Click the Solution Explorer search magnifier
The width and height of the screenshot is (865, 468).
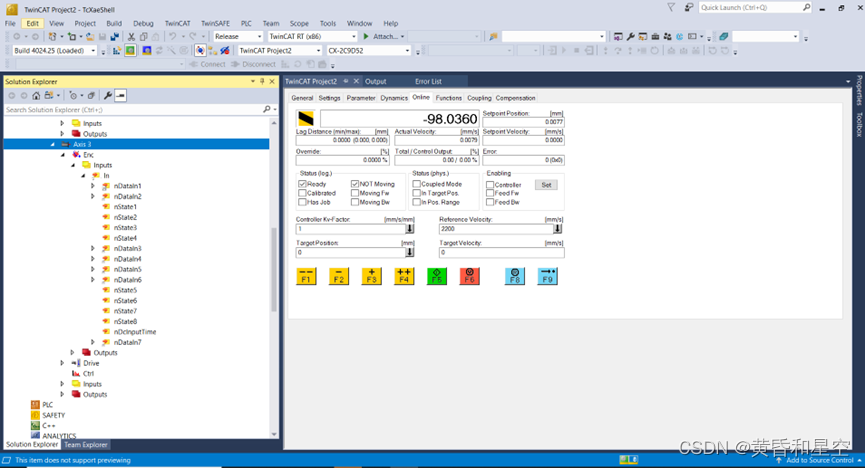[267, 109]
